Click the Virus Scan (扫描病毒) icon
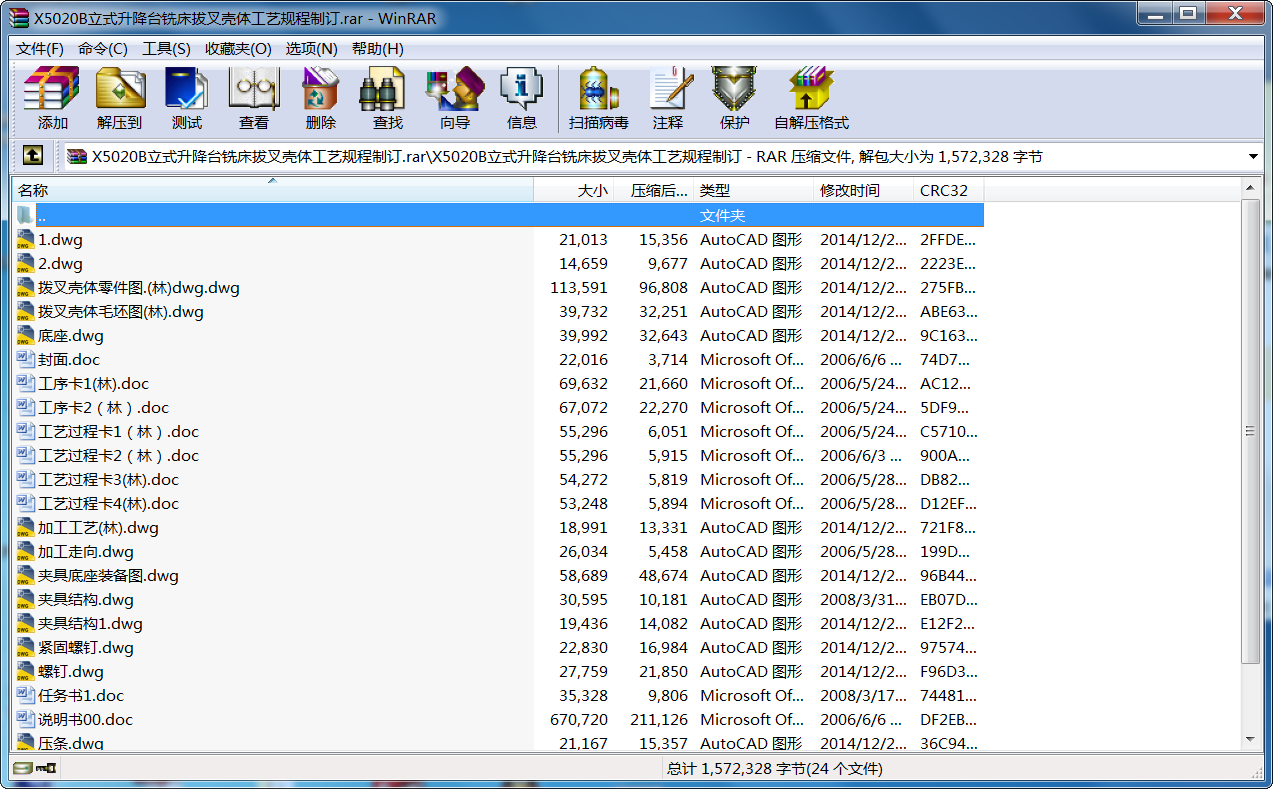The image size is (1273, 789). click(598, 98)
